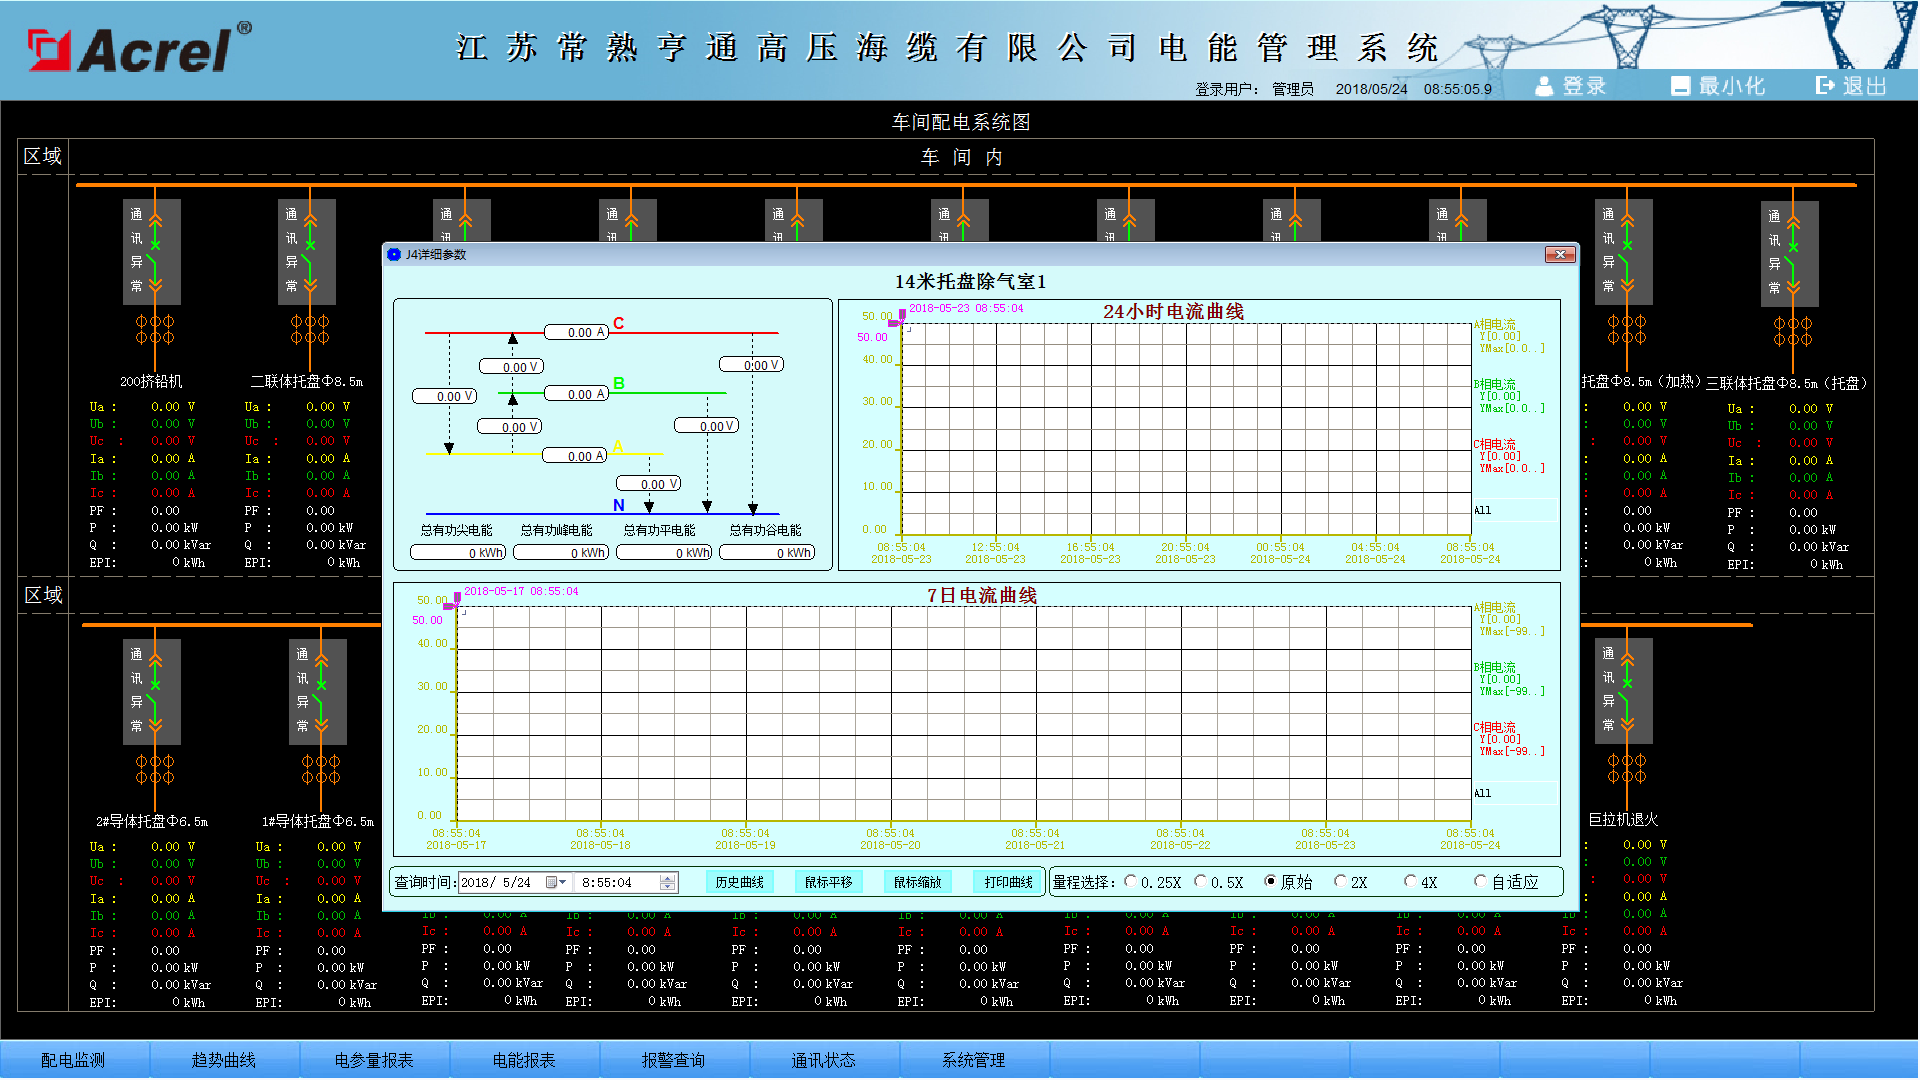Click the 车间配电系统图 title

pos(961,122)
